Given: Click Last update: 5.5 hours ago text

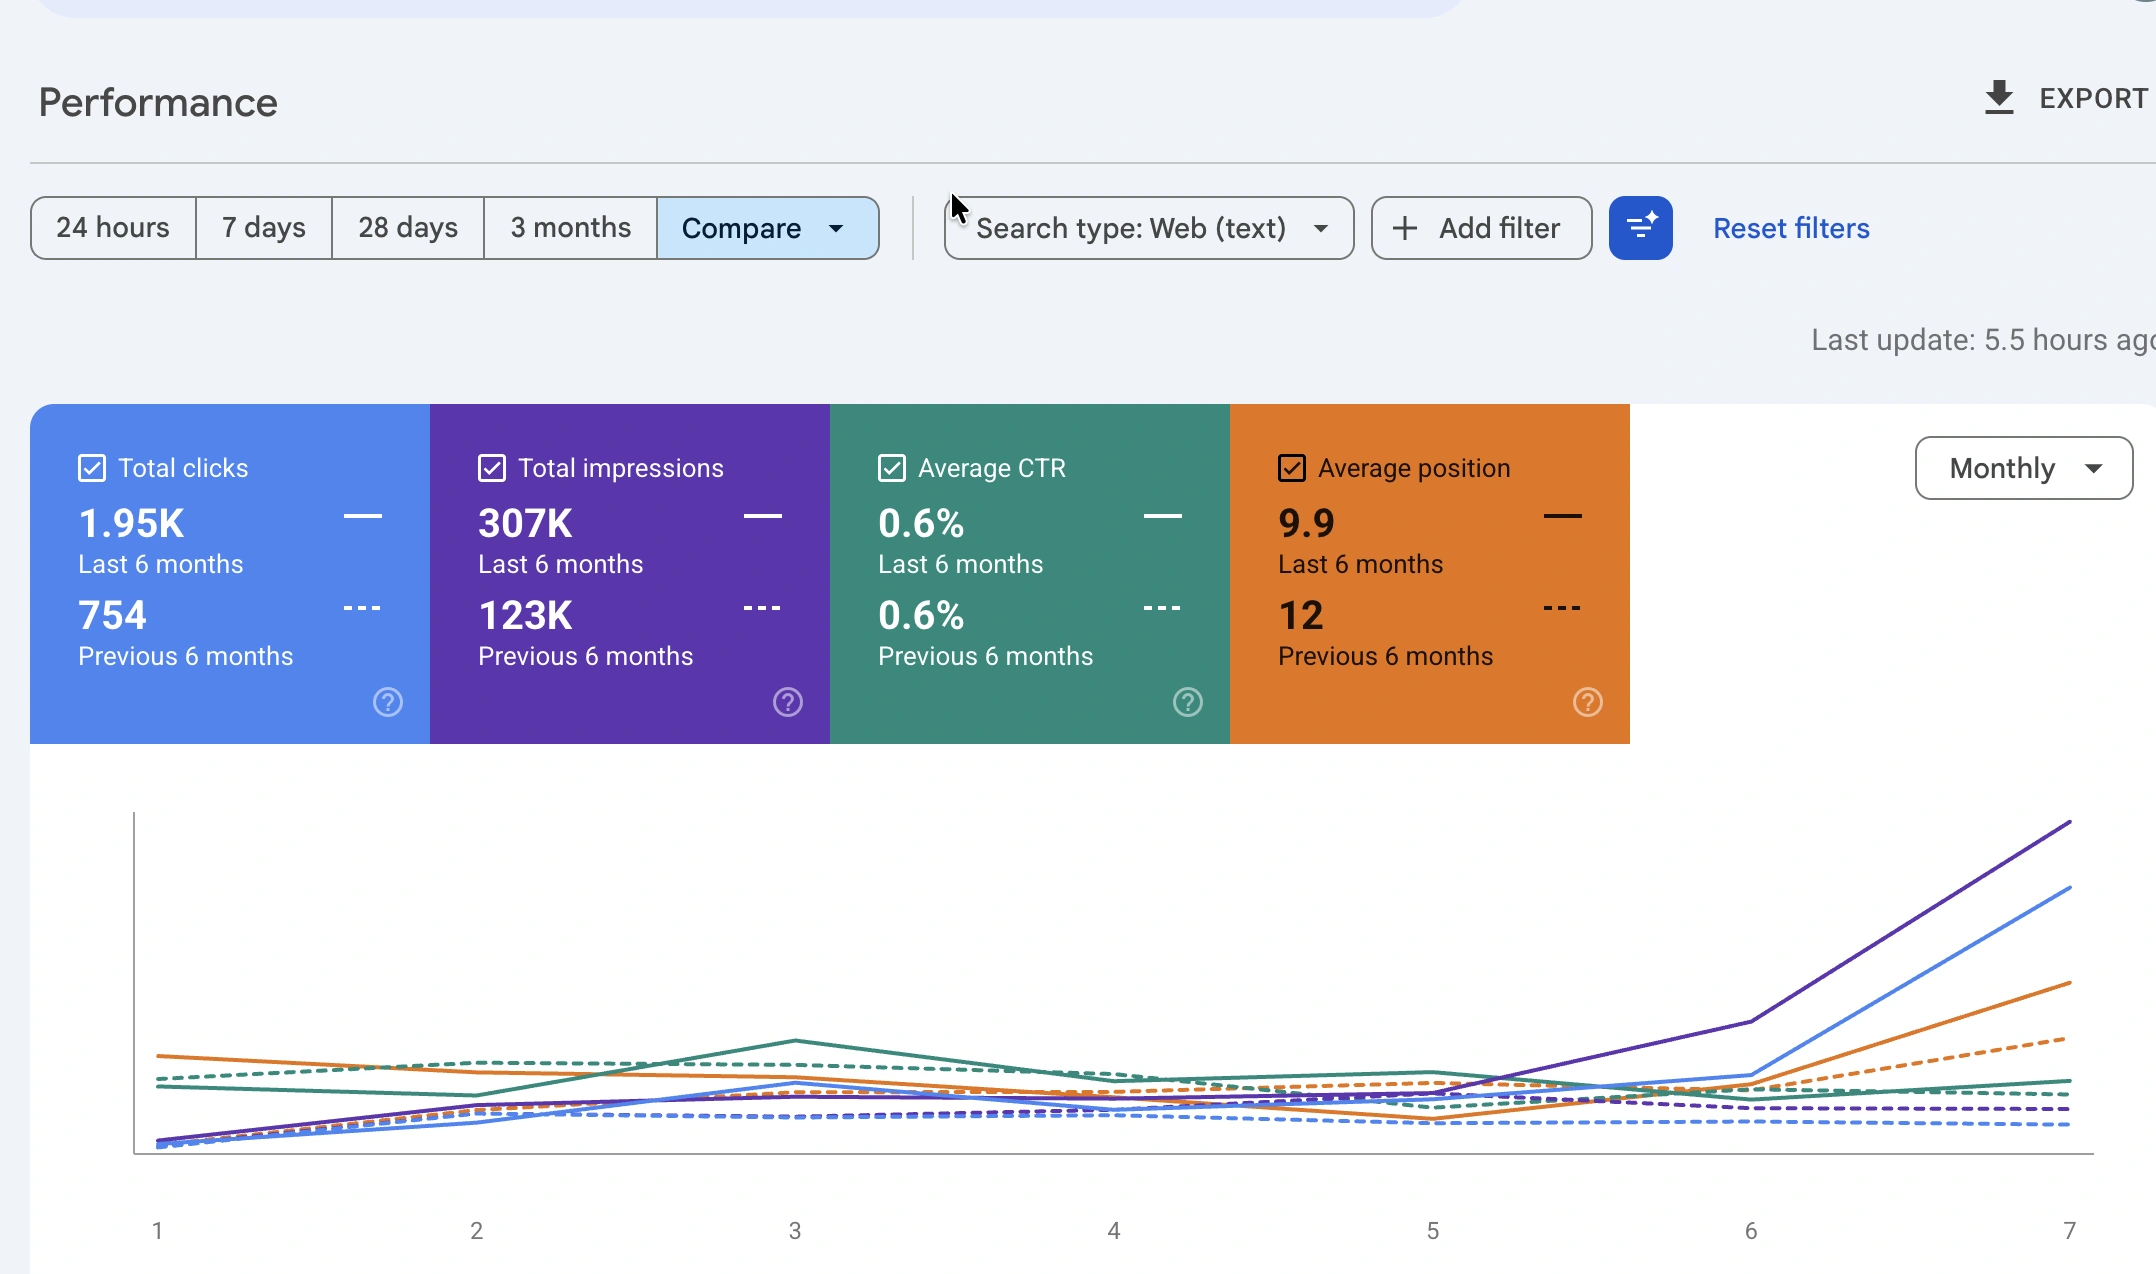Looking at the screenshot, I should [x=1983, y=340].
